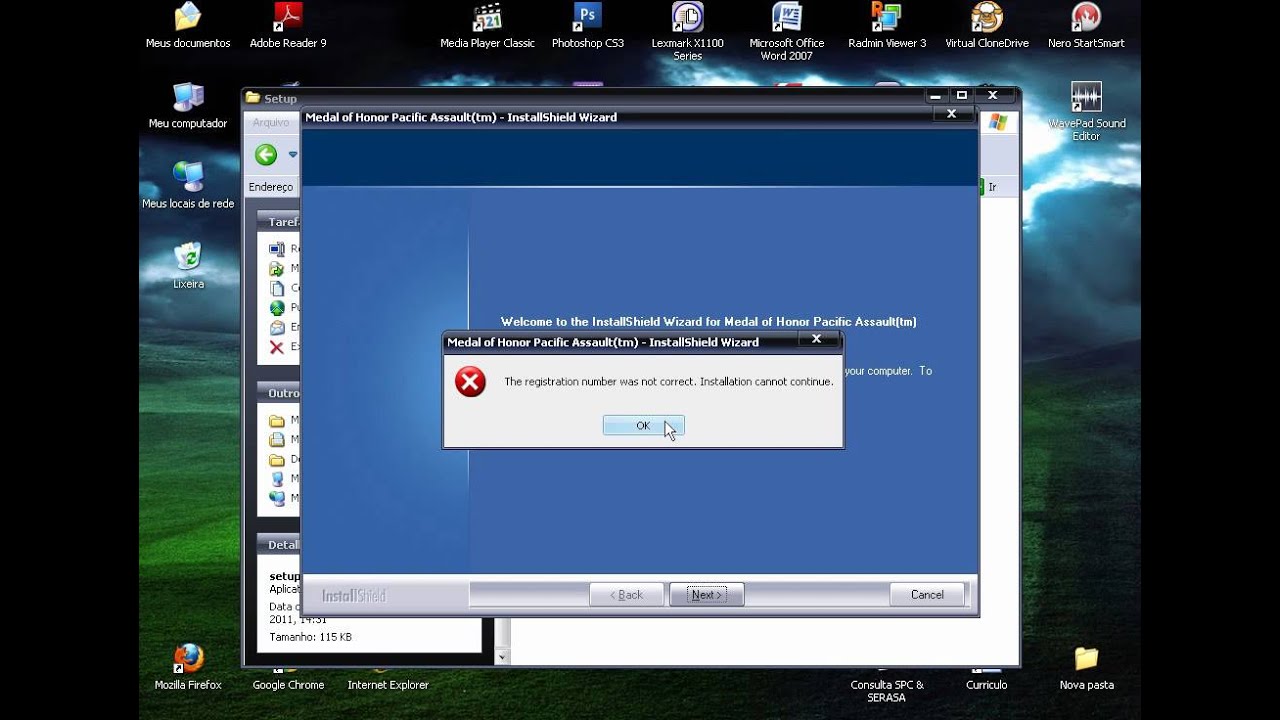Viewport: 1280px width, 720px height.
Task: Maximize the Setup explorer window
Action: [x=962, y=96]
